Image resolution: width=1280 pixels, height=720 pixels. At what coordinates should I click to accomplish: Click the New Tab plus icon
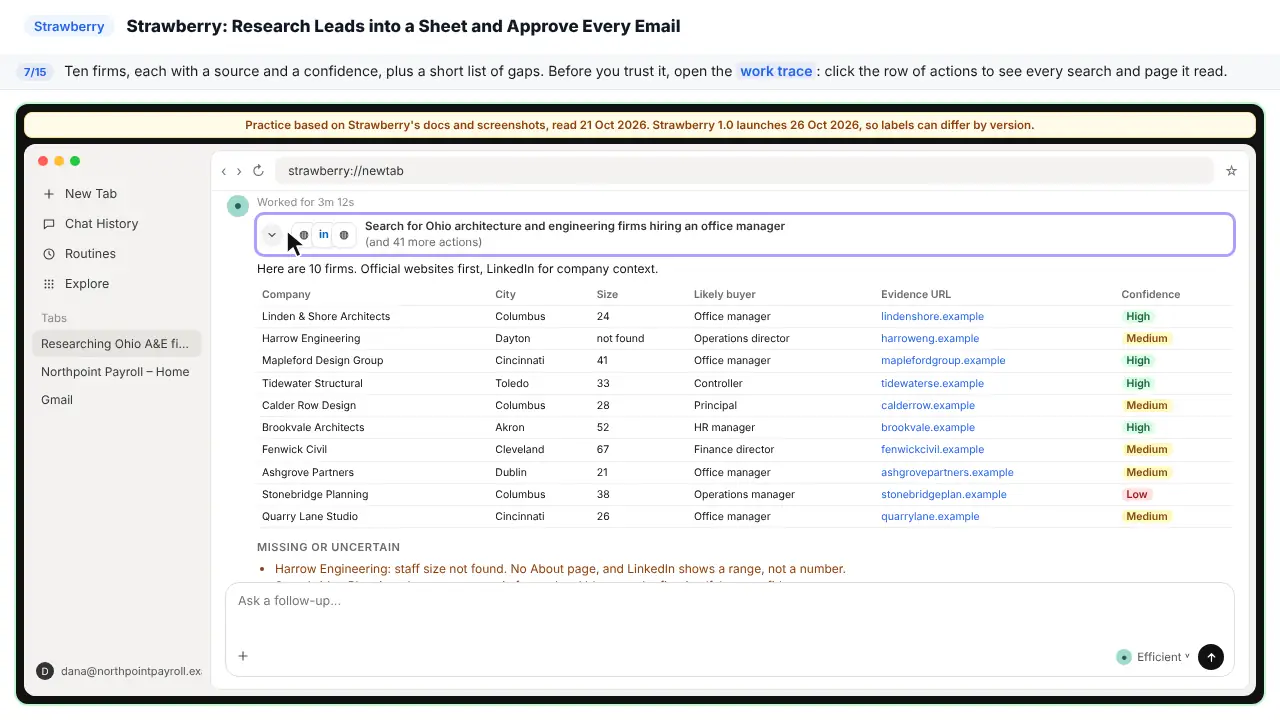(x=49, y=194)
